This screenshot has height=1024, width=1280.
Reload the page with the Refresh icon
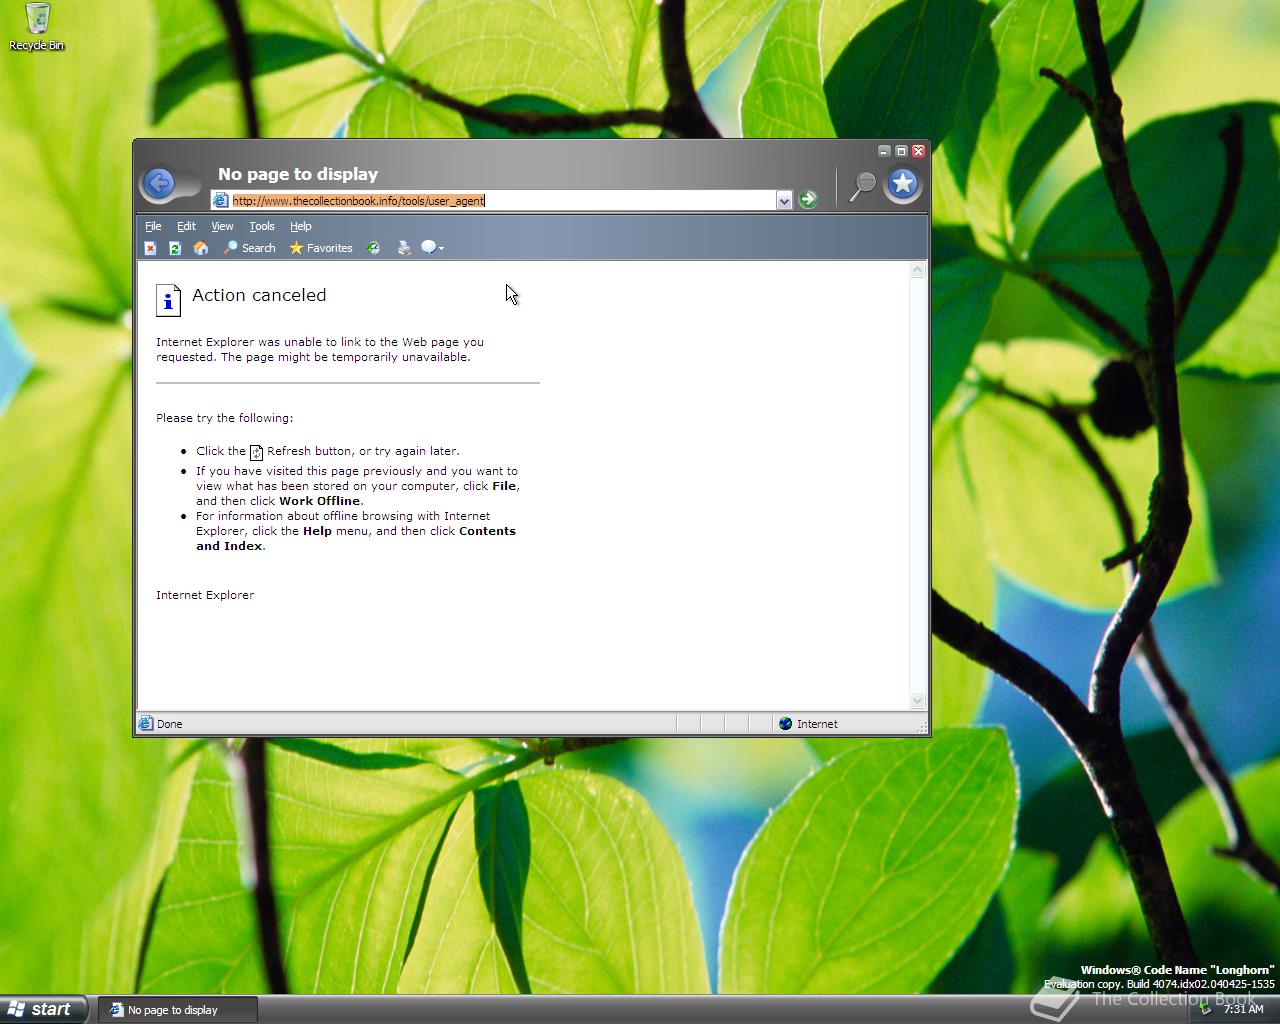pyautogui.click(x=175, y=248)
